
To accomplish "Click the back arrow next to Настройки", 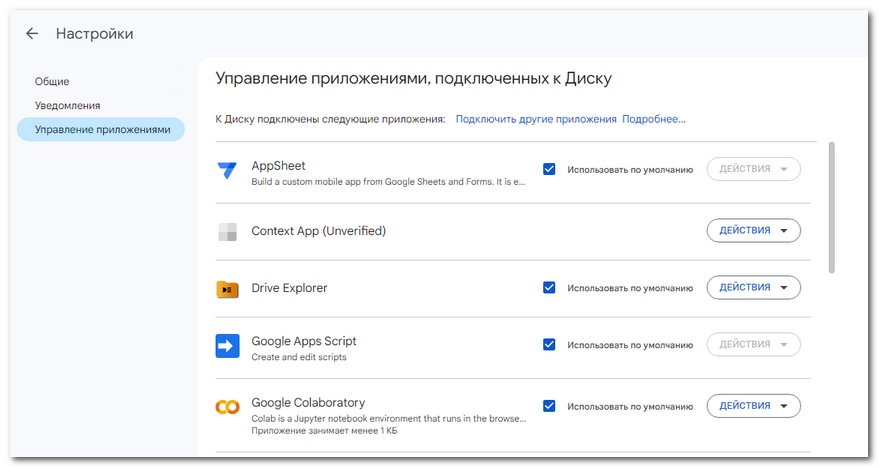I will (32, 34).
